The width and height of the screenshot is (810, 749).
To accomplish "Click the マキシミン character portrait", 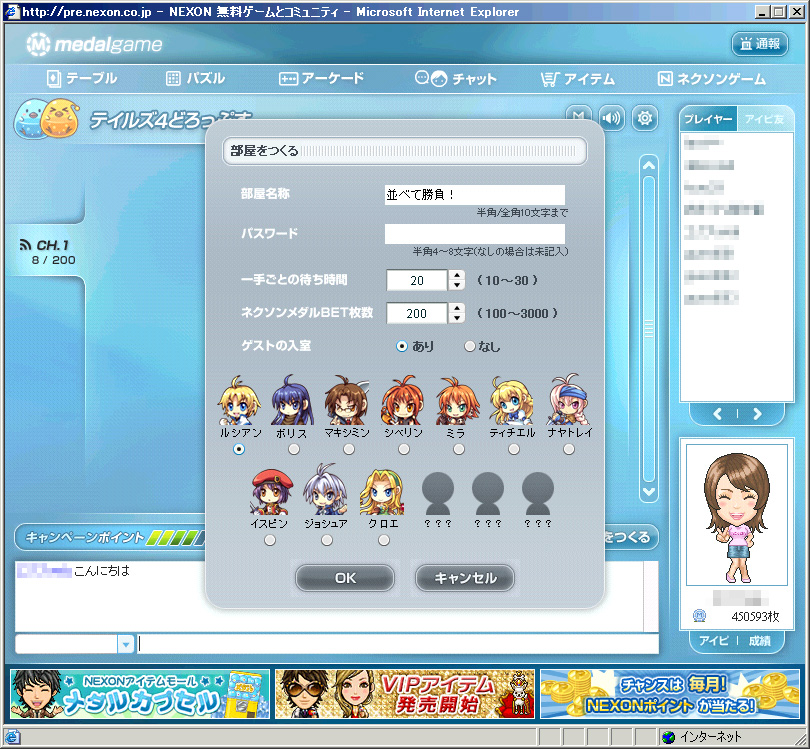I will click(x=347, y=400).
